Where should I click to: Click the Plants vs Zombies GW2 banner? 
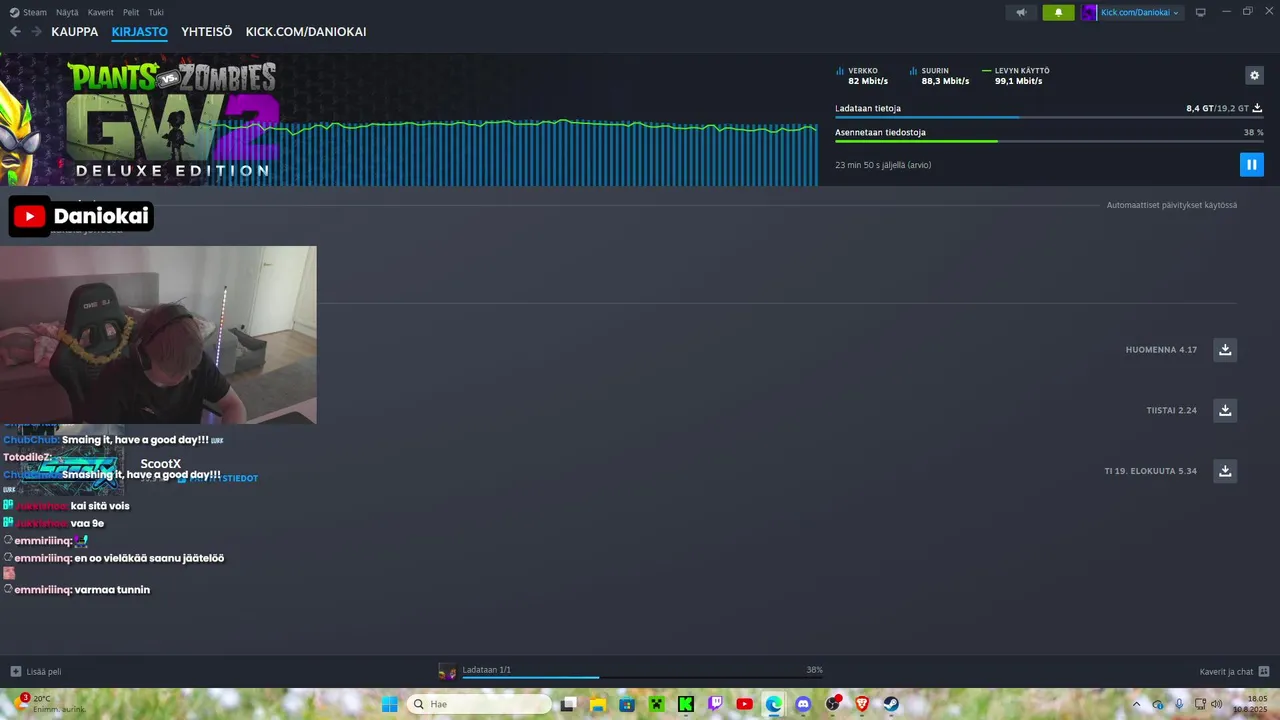pyautogui.click(x=170, y=120)
